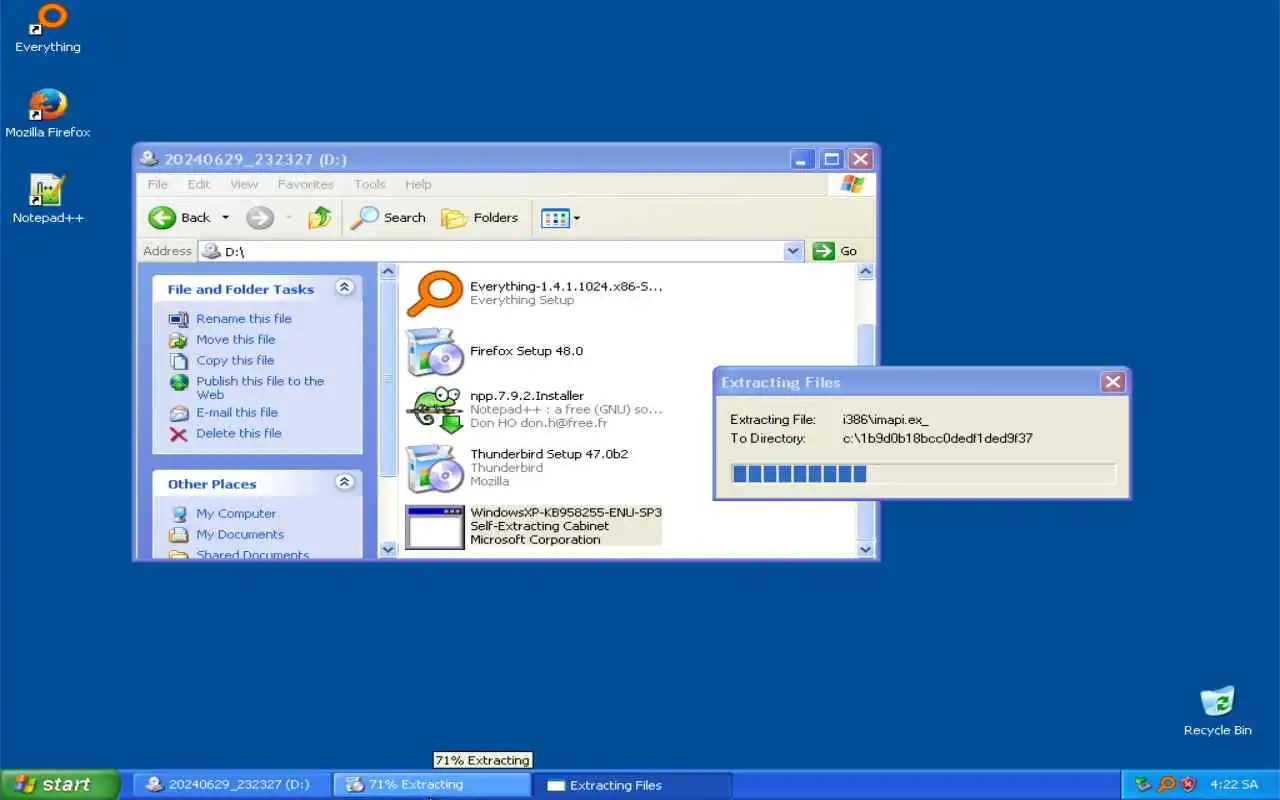Open Mozilla Firefox desktop shortcut
Viewport: 1280px width, 800px height.
tap(47, 113)
